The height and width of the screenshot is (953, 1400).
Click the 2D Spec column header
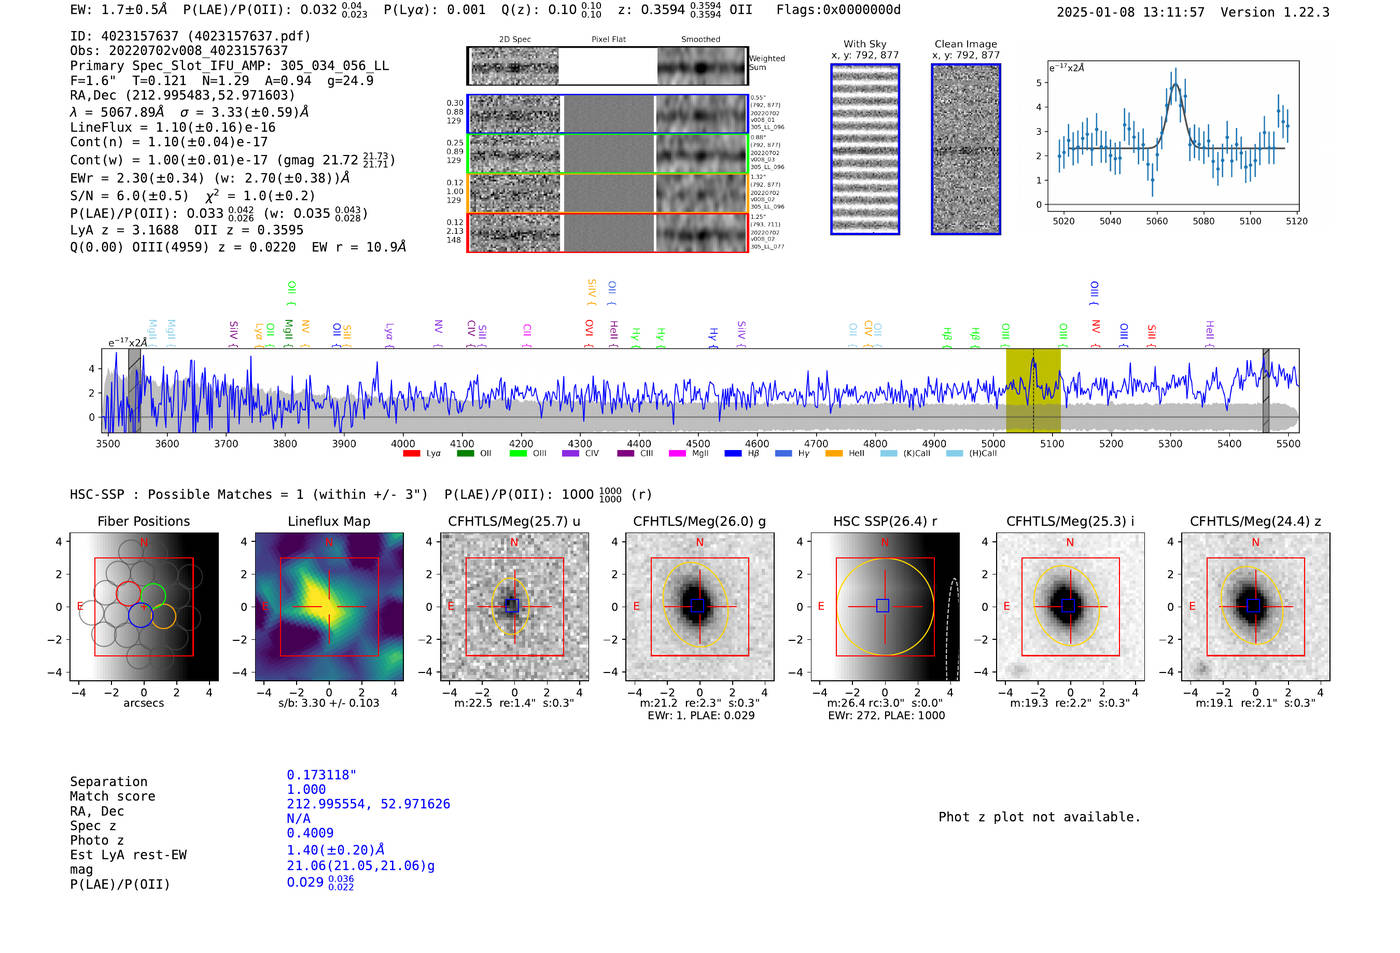click(x=515, y=40)
